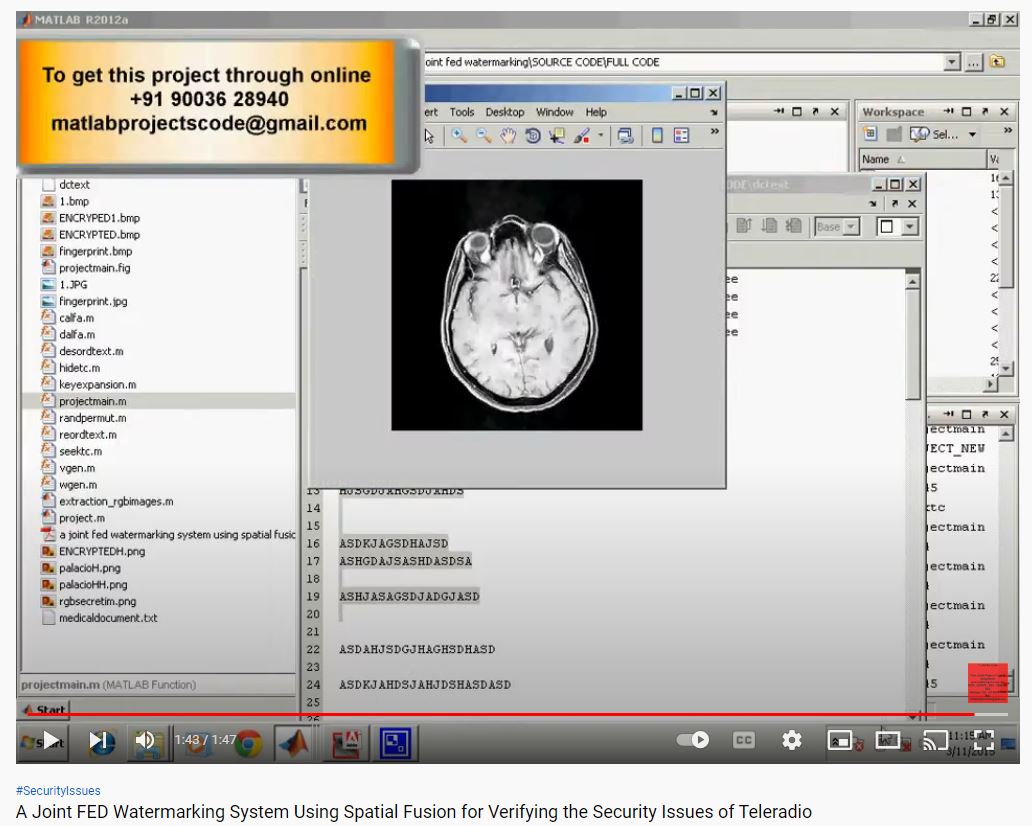Image resolution: width=1032 pixels, height=826 pixels.
Task: Expand the current folder path dropdown
Action: click(x=952, y=62)
